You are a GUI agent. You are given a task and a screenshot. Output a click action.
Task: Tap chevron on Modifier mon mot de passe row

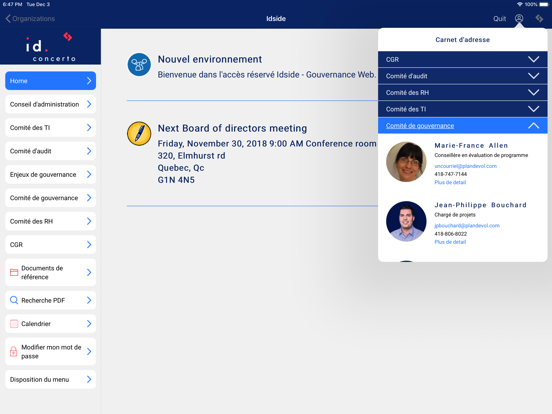coord(89,351)
